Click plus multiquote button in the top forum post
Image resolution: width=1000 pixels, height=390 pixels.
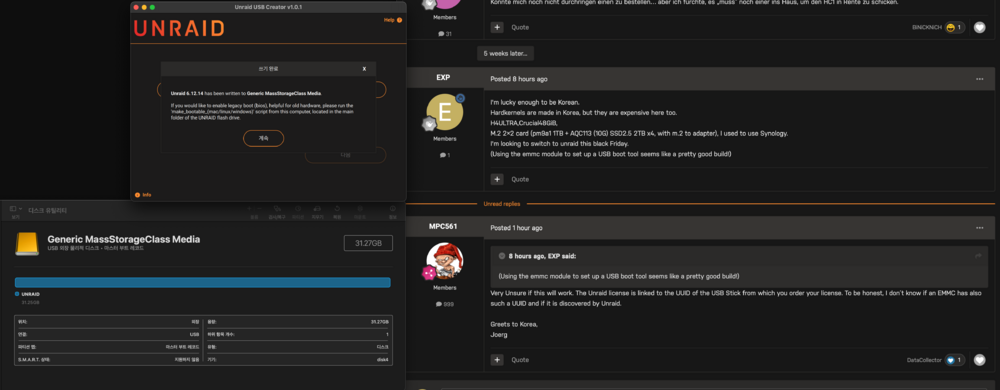[x=497, y=27]
